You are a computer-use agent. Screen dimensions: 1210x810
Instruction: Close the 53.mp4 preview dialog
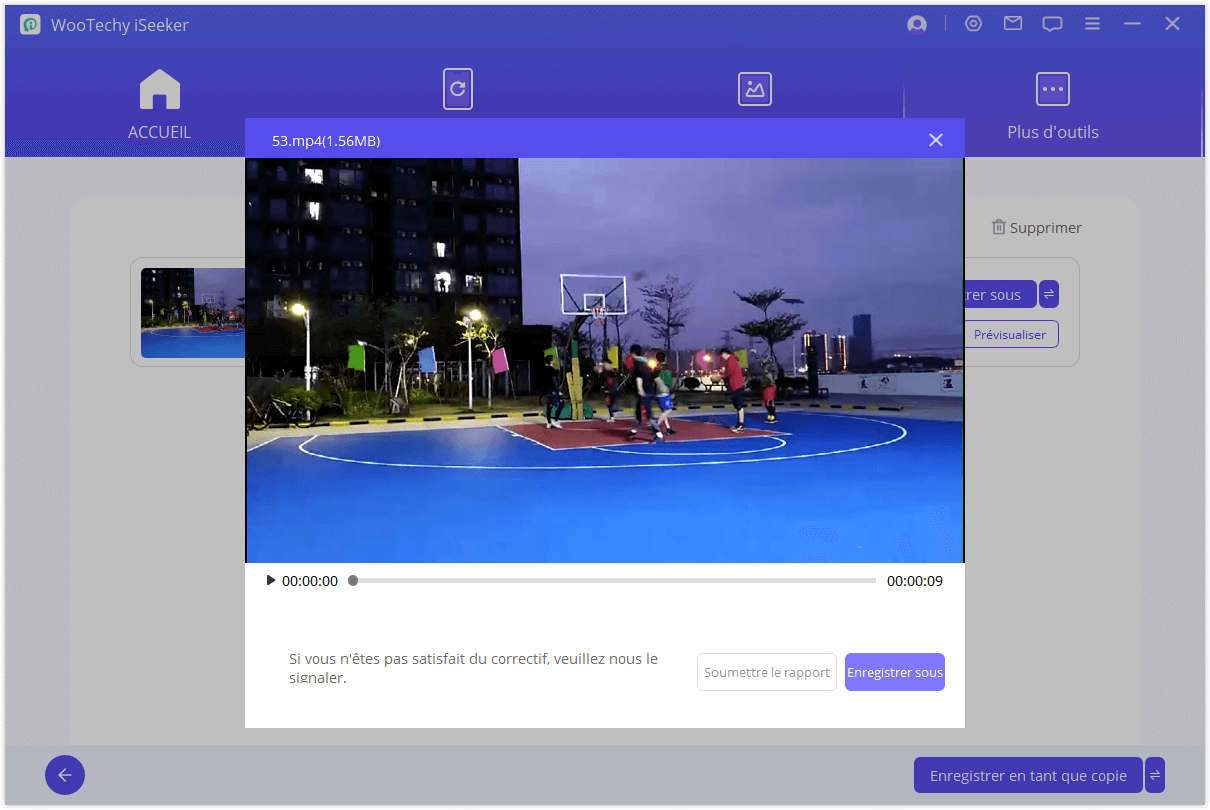click(x=936, y=140)
